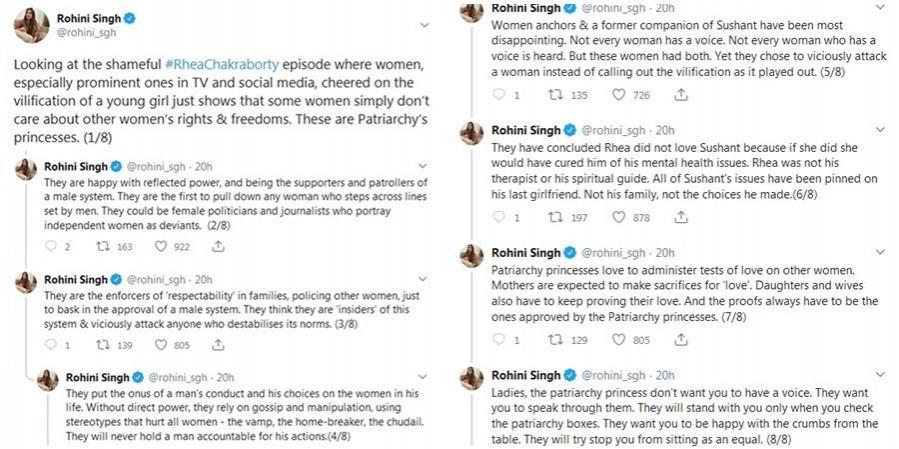899x449 pixels.
Task: Like the tweet with 878 likes
Action: point(618,216)
